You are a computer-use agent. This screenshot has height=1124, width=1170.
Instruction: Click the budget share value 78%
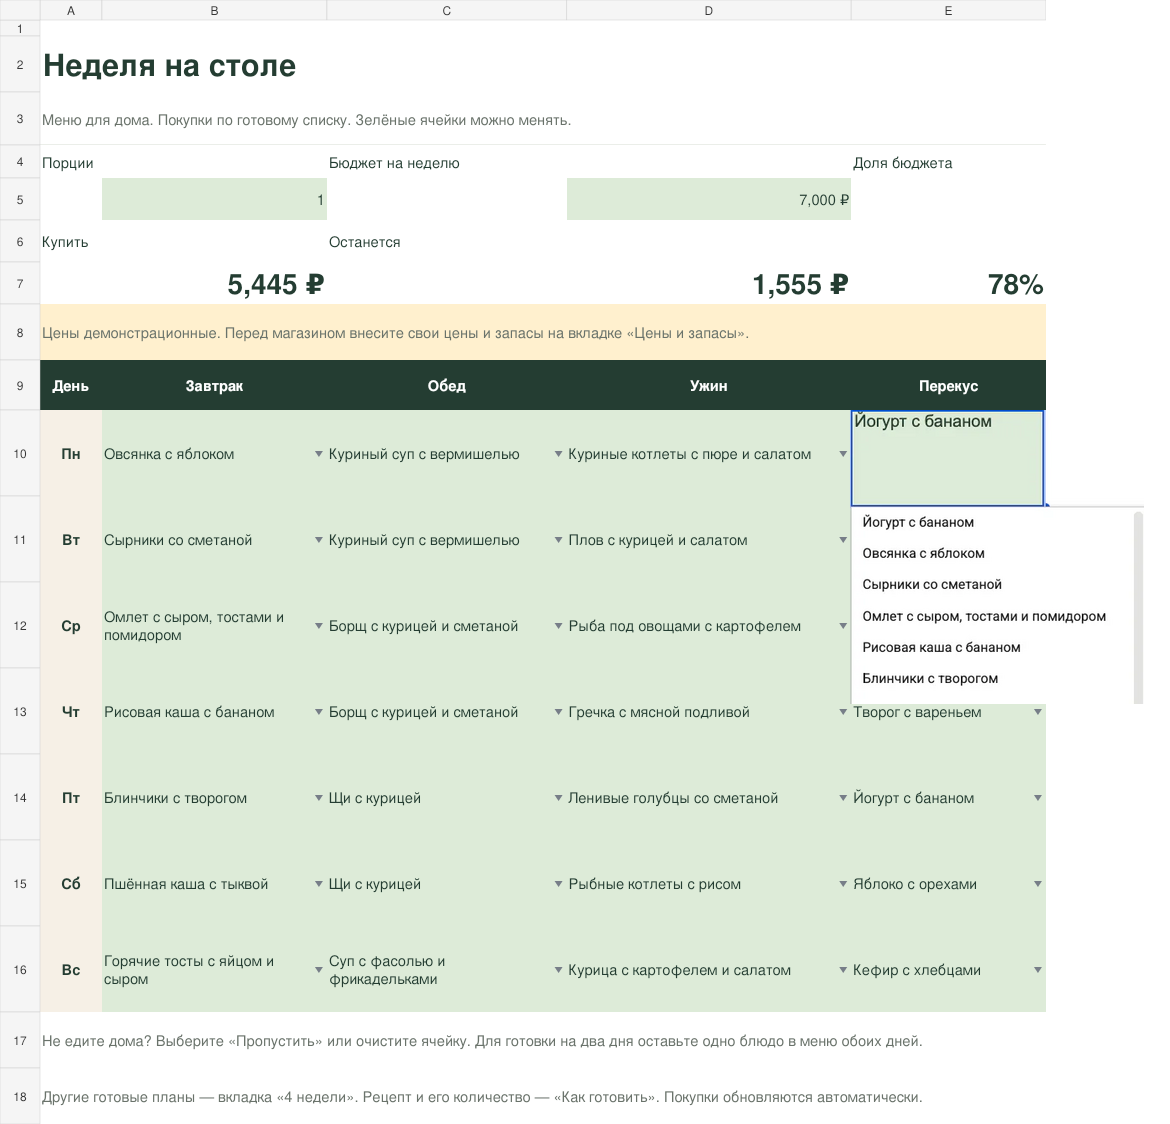click(1015, 284)
